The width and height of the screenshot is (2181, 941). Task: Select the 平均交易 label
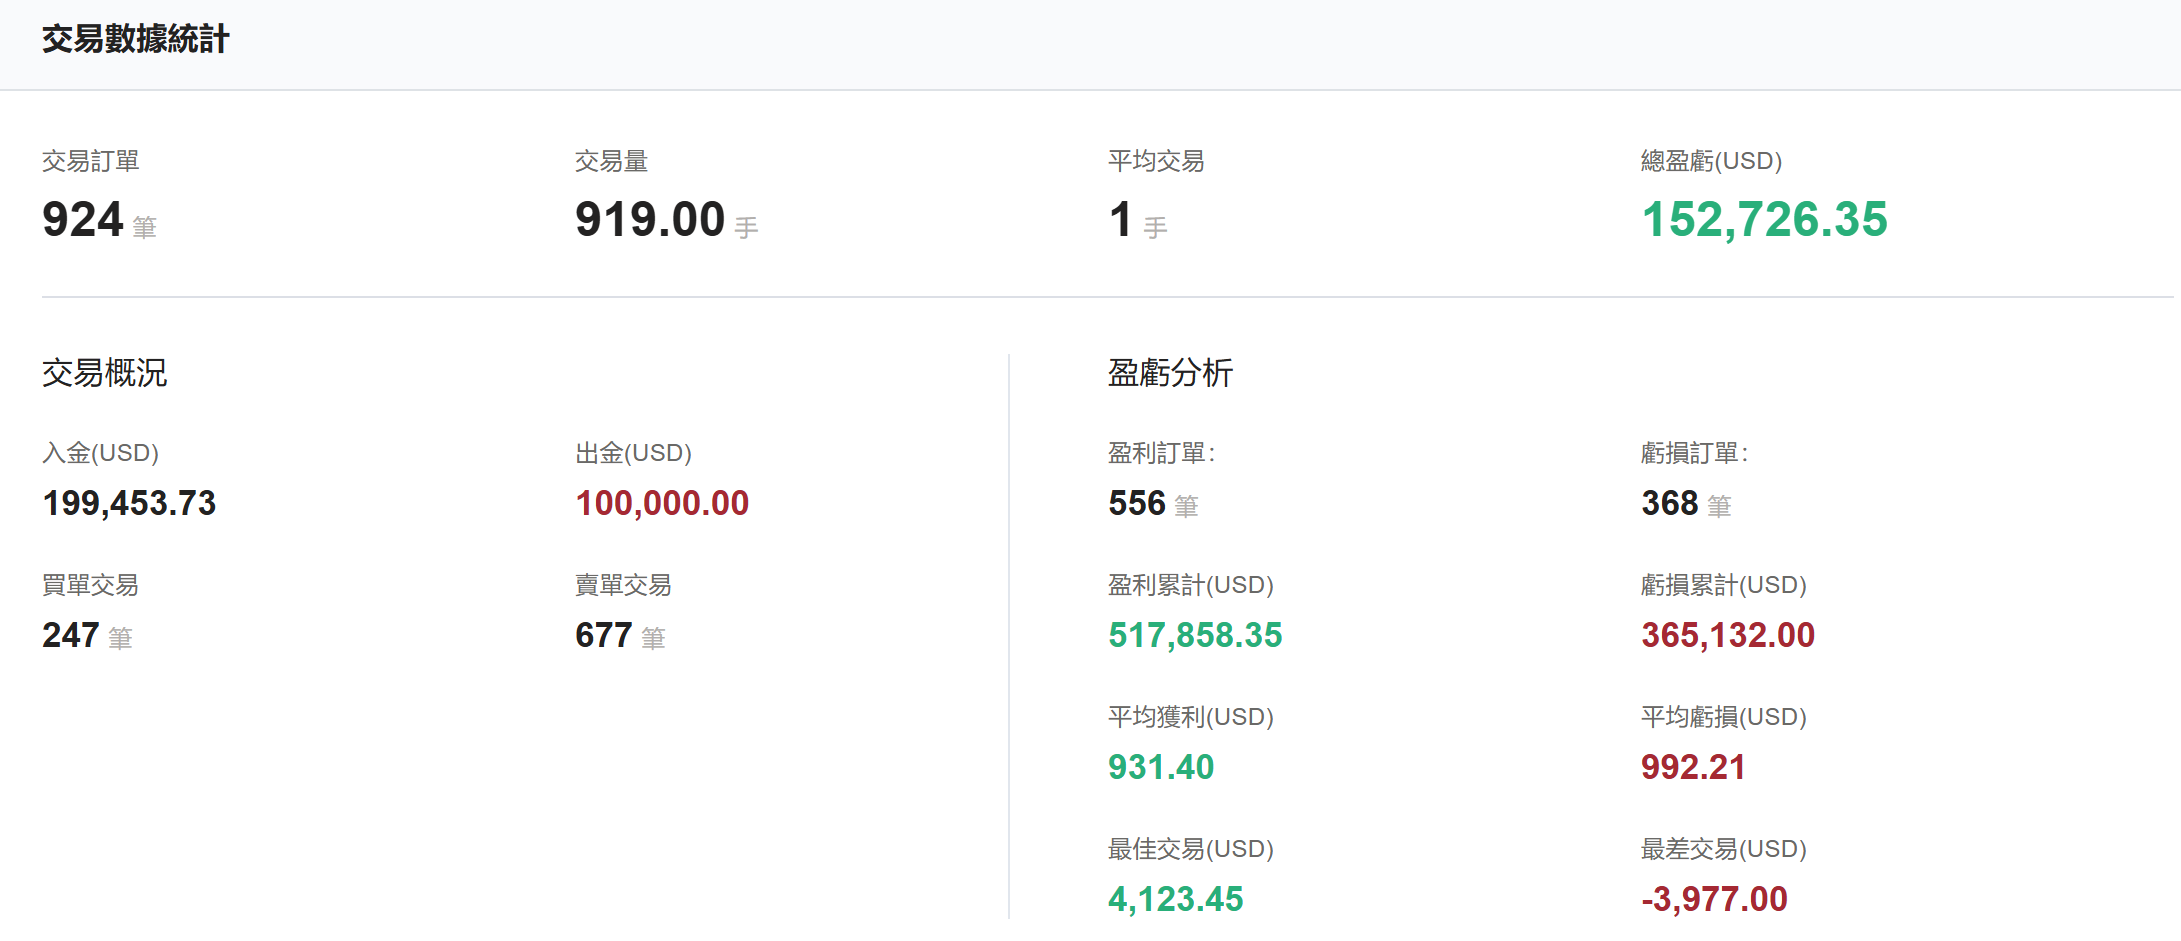(x=1156, y=161)
